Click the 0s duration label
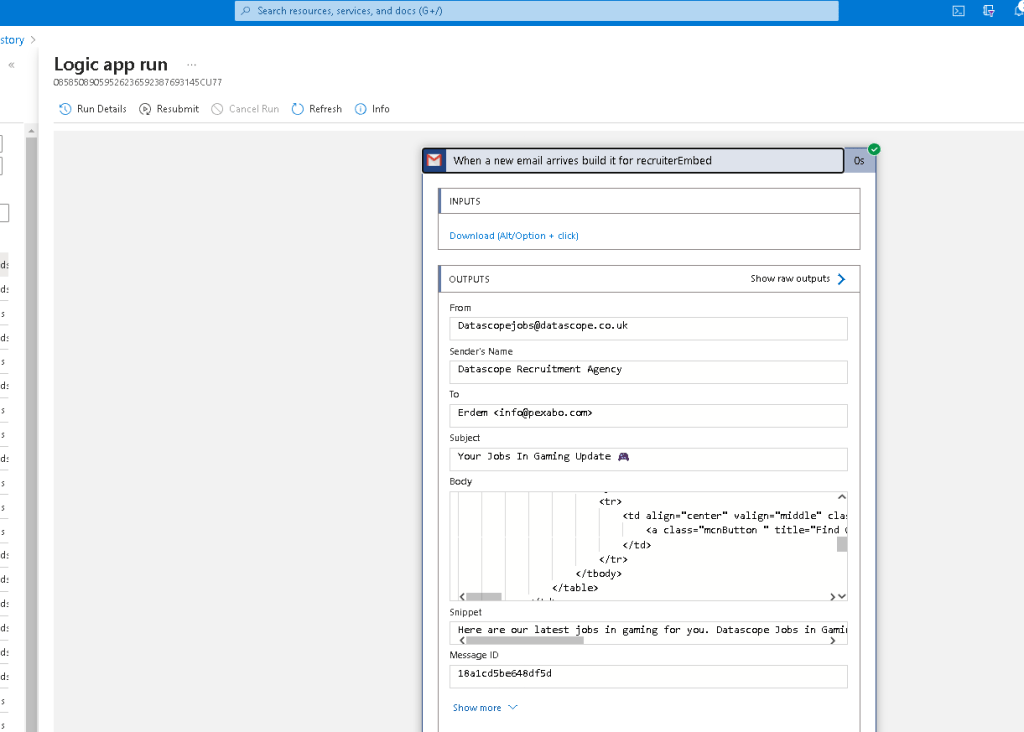Screen dimensions: 1024x732 [859, 161]
